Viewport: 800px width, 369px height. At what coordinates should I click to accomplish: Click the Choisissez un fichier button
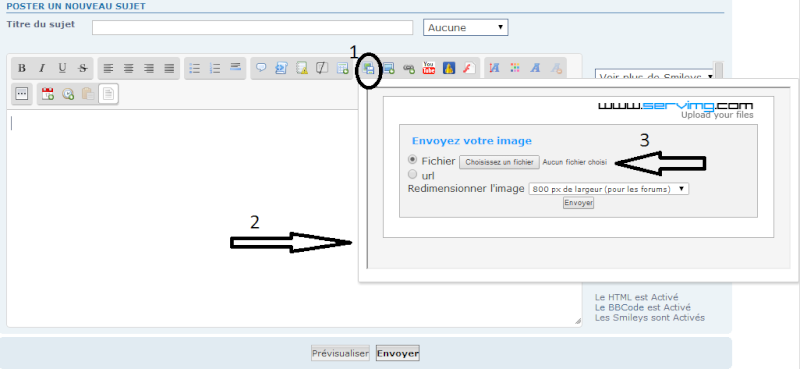499,162
